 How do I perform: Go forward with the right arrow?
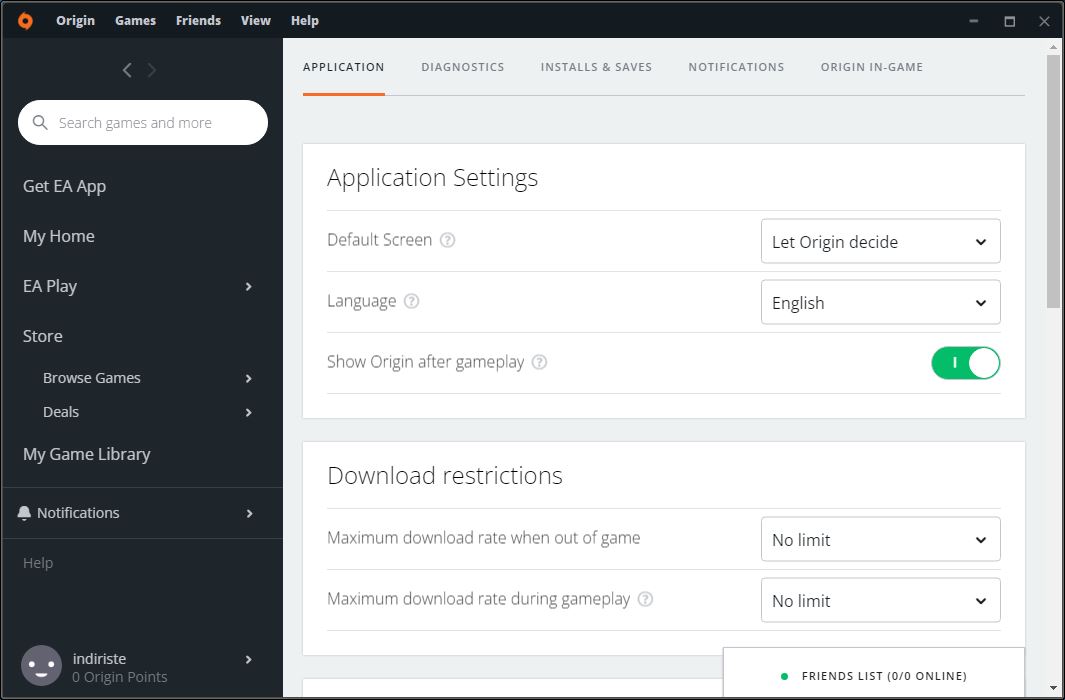[151, 70]
